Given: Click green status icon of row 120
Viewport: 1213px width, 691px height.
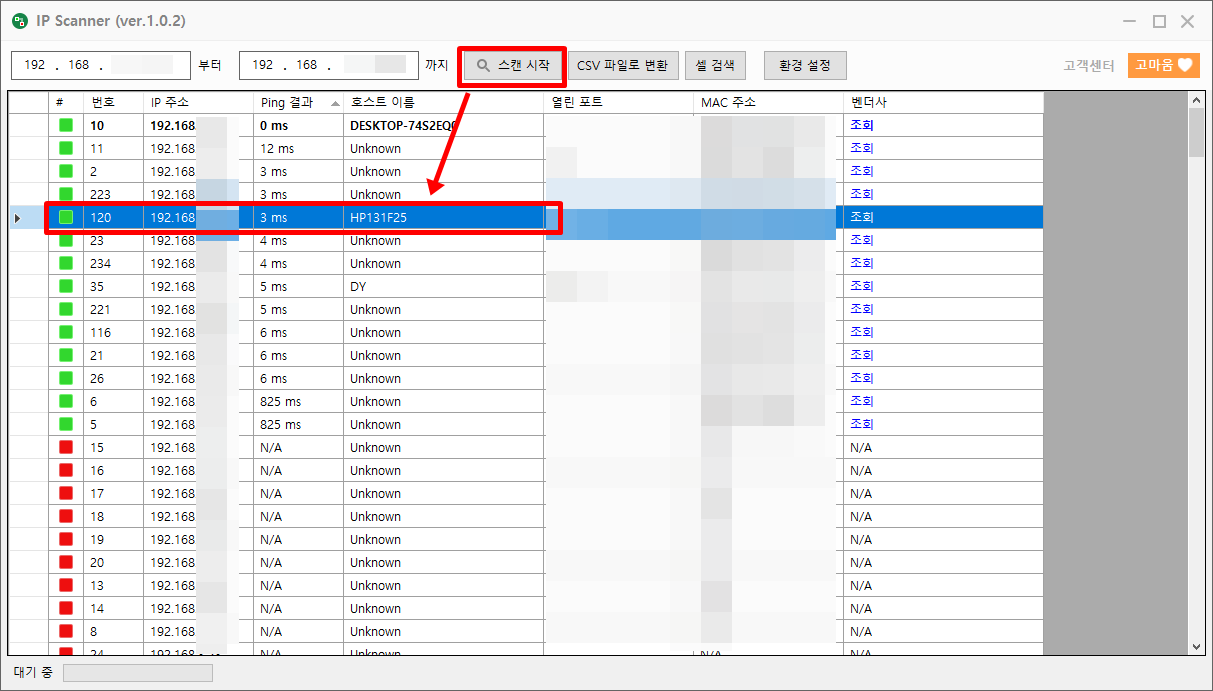Looking at the screenshot, I should coord(66,218).
